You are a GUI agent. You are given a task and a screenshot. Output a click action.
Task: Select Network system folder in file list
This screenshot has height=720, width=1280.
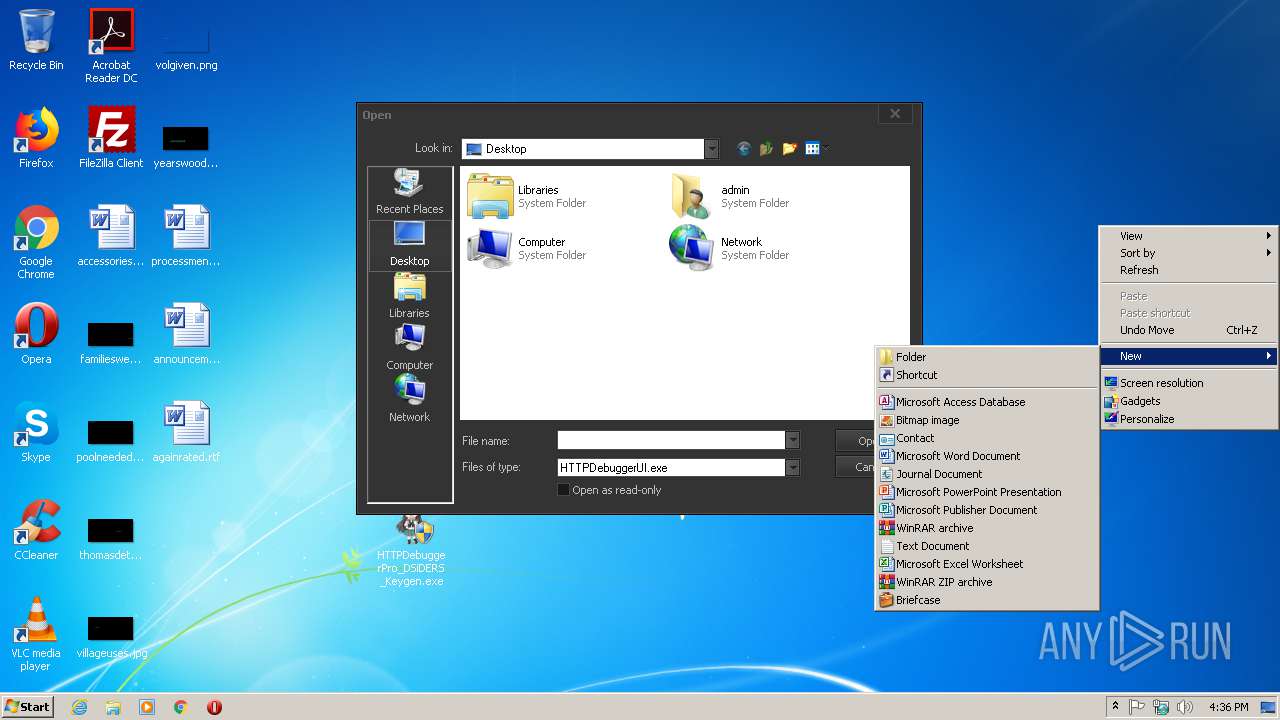coord(731,248)
